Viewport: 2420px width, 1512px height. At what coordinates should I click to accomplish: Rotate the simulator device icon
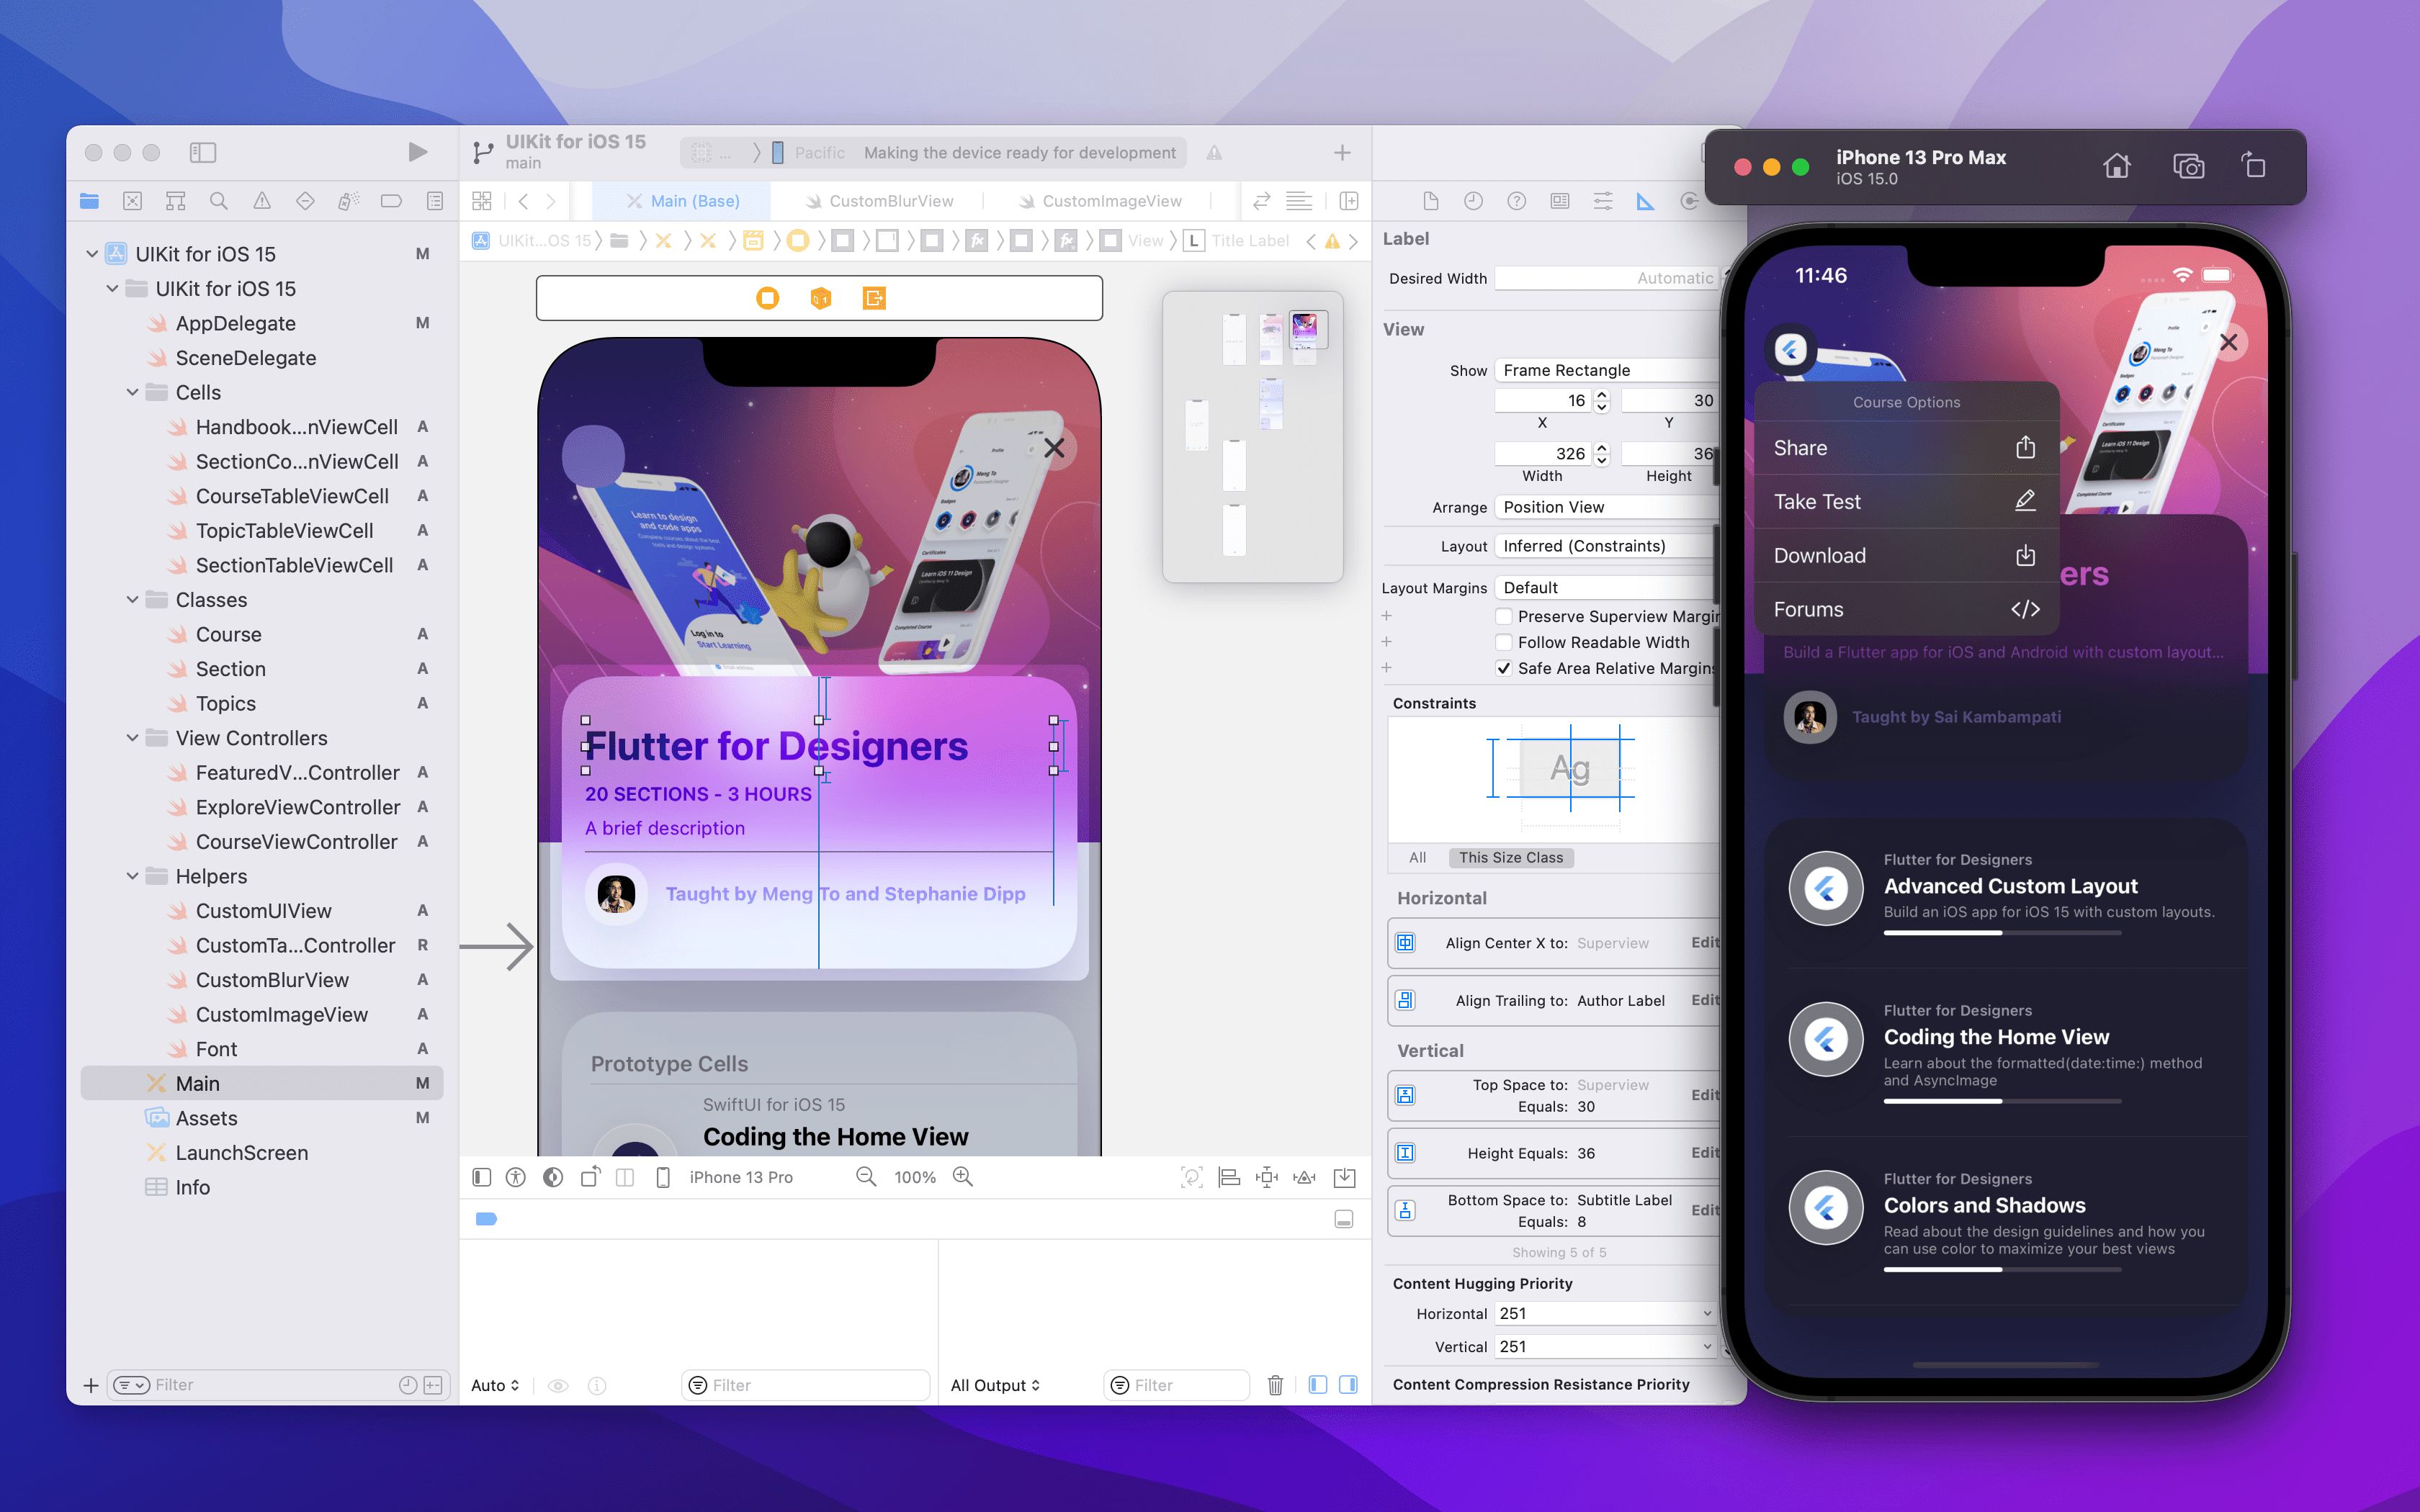2253,166
